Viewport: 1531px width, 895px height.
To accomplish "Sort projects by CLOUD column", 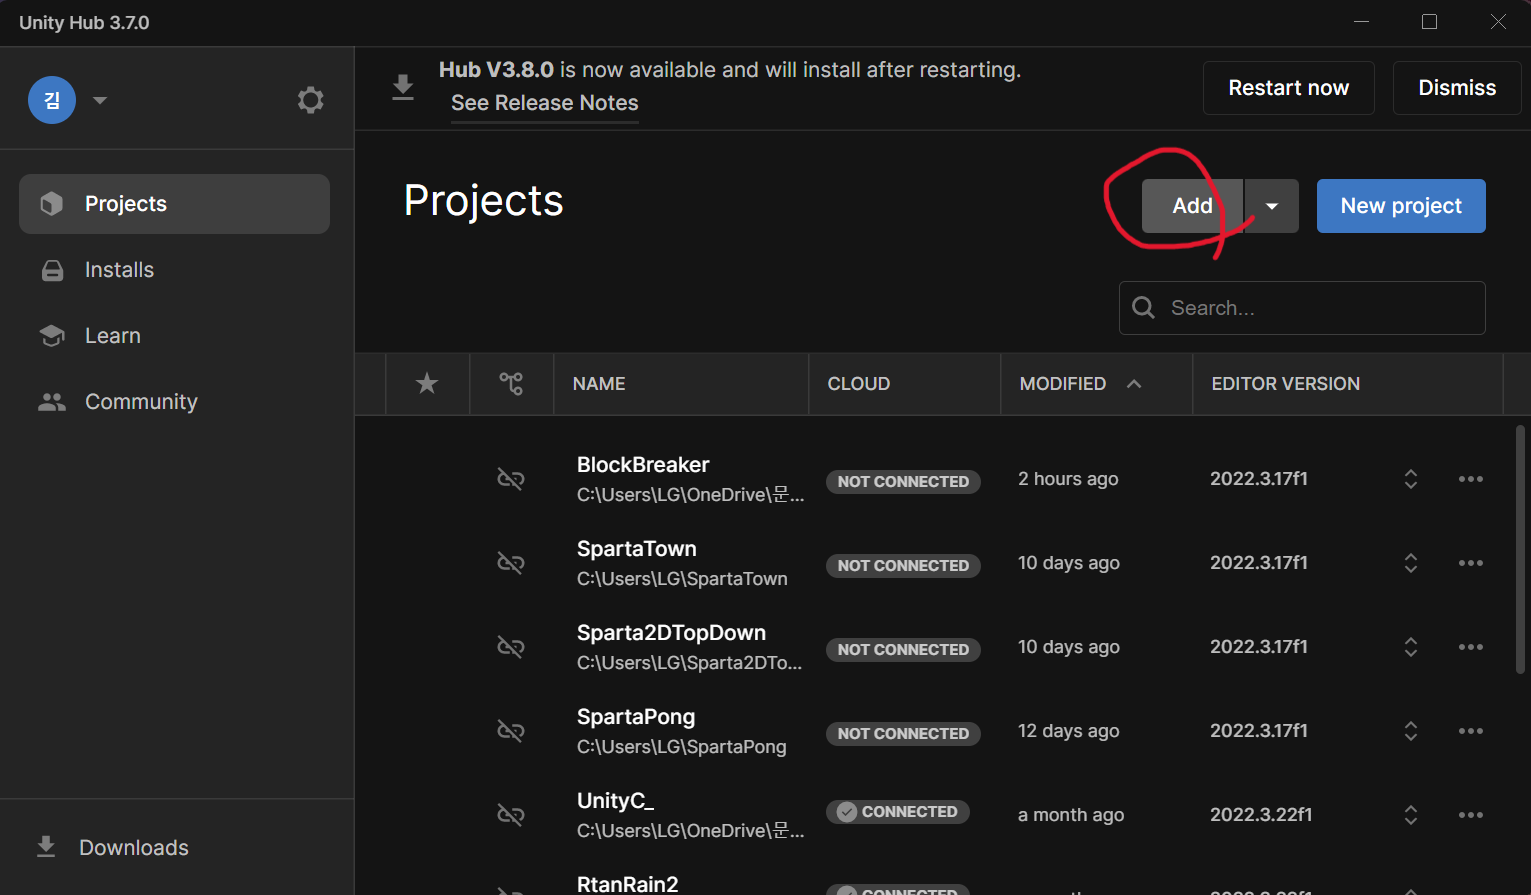I will 859,384.
